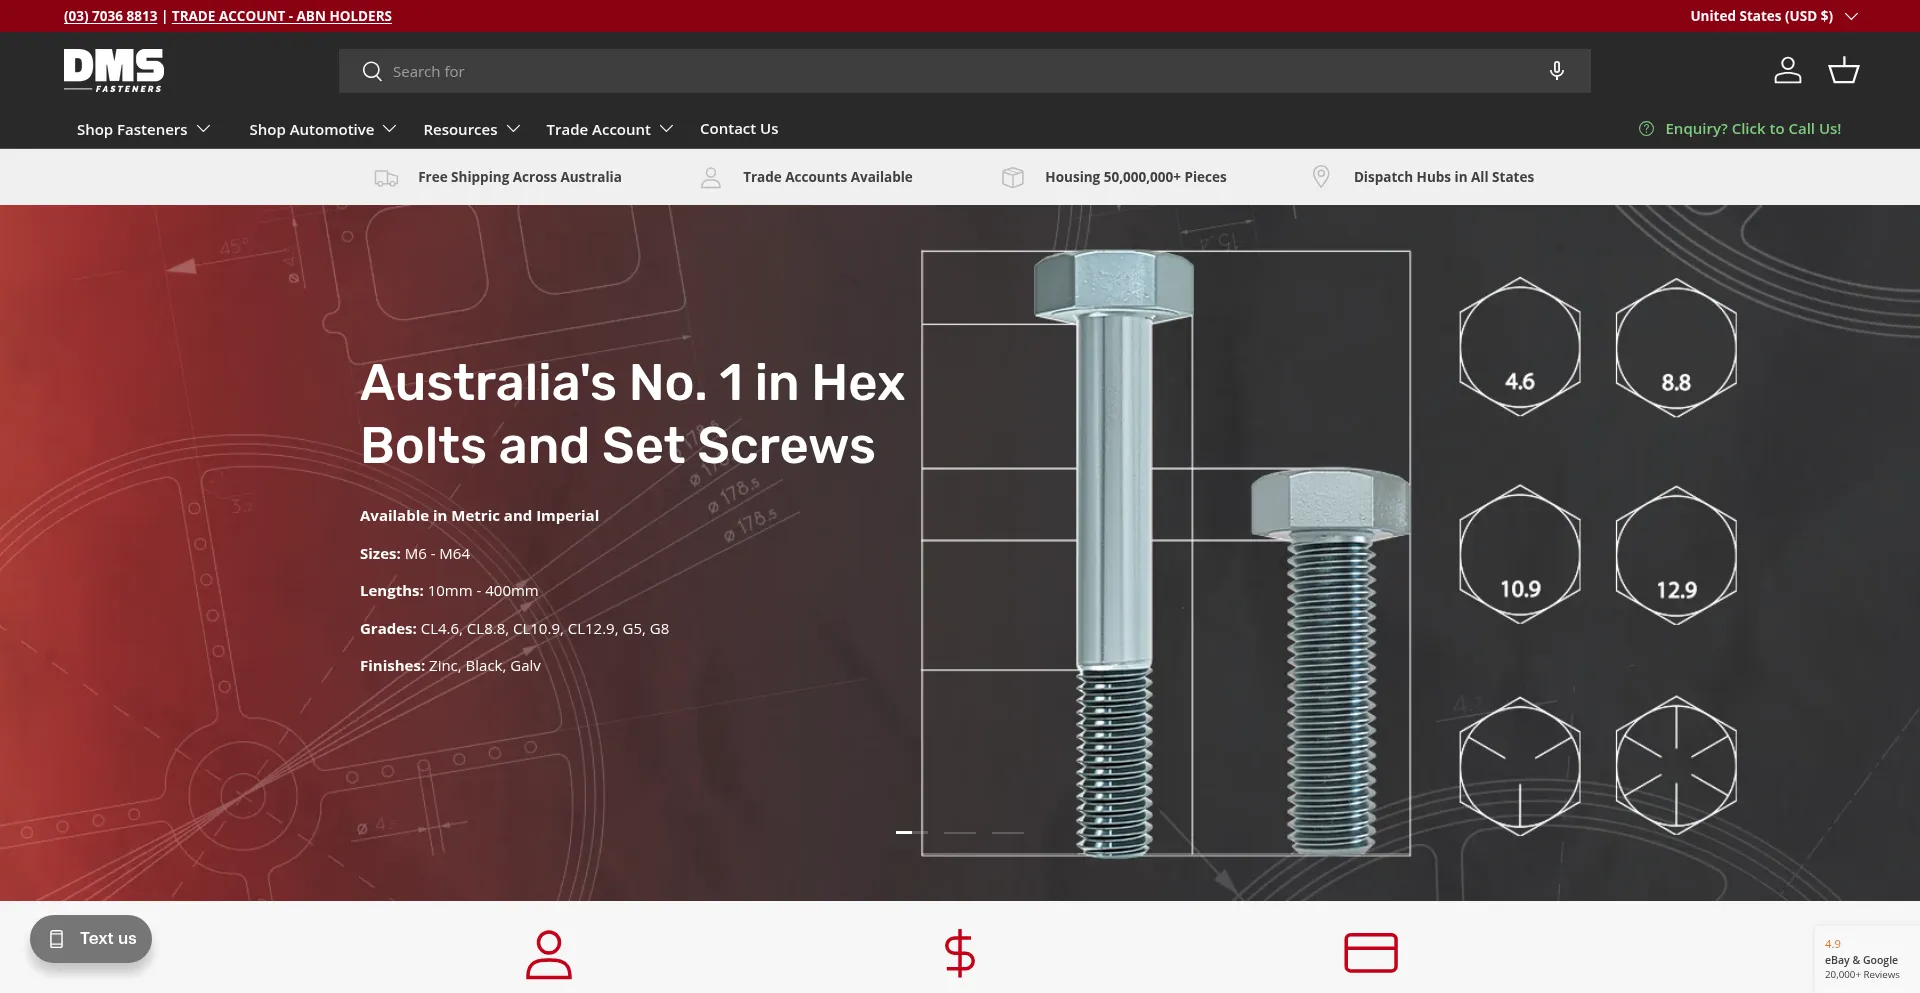Image resolution: width=1920 pixels, height=993 pixels.
Task: Call the (03) 7036 8813 number
Action: [x=110, y=16]
